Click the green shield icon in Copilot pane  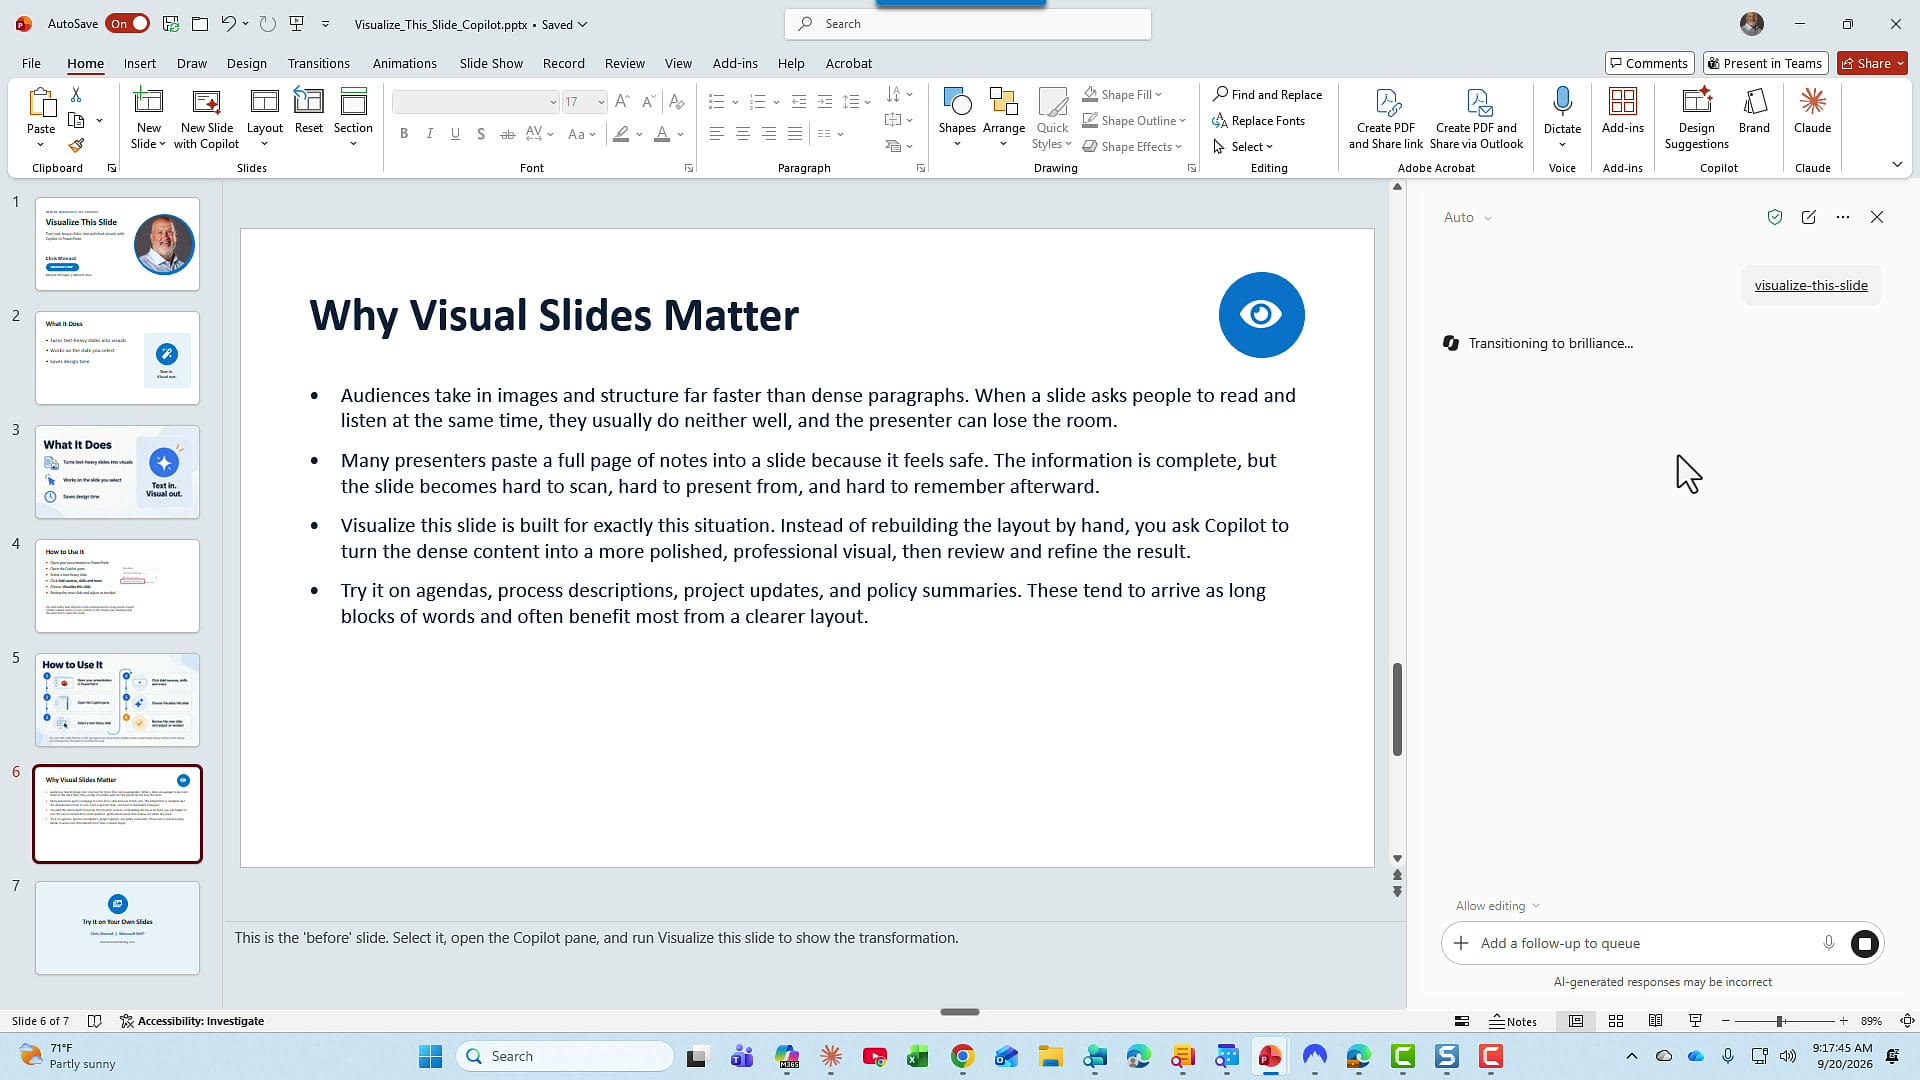(x=1775, y=217)
